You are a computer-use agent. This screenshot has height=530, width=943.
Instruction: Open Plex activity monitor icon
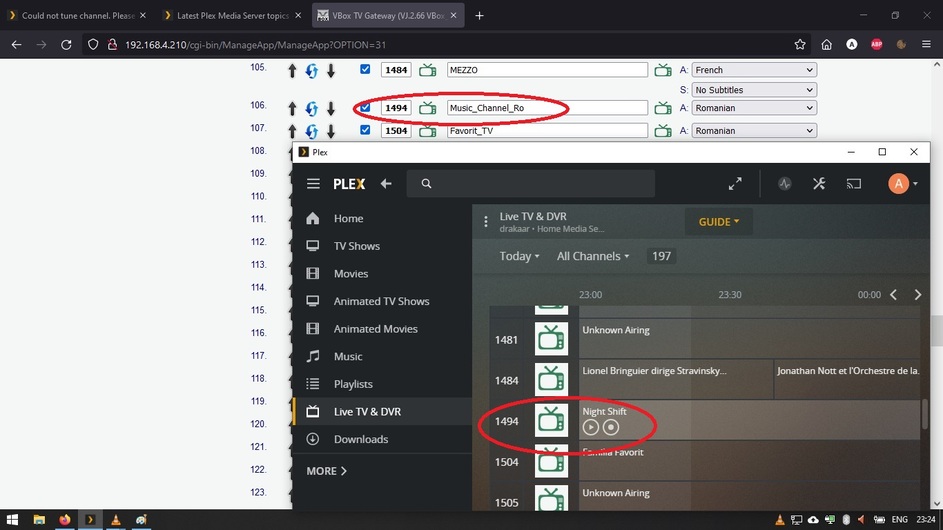(x=784, y=183)
